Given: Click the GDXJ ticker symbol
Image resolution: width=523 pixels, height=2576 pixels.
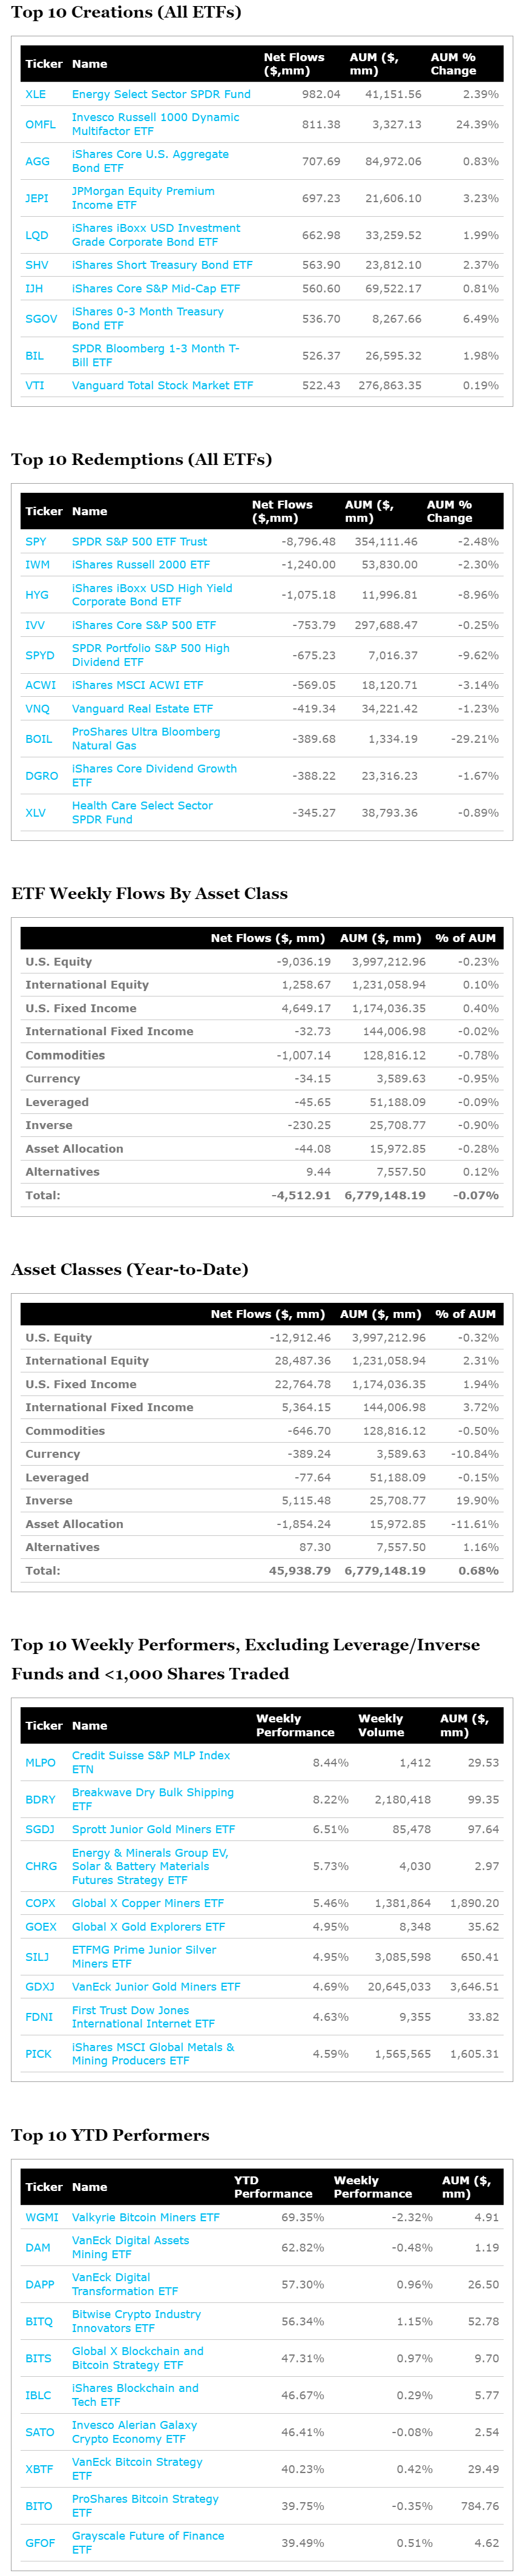Looking at the screenshot, I should point(40,1986).
